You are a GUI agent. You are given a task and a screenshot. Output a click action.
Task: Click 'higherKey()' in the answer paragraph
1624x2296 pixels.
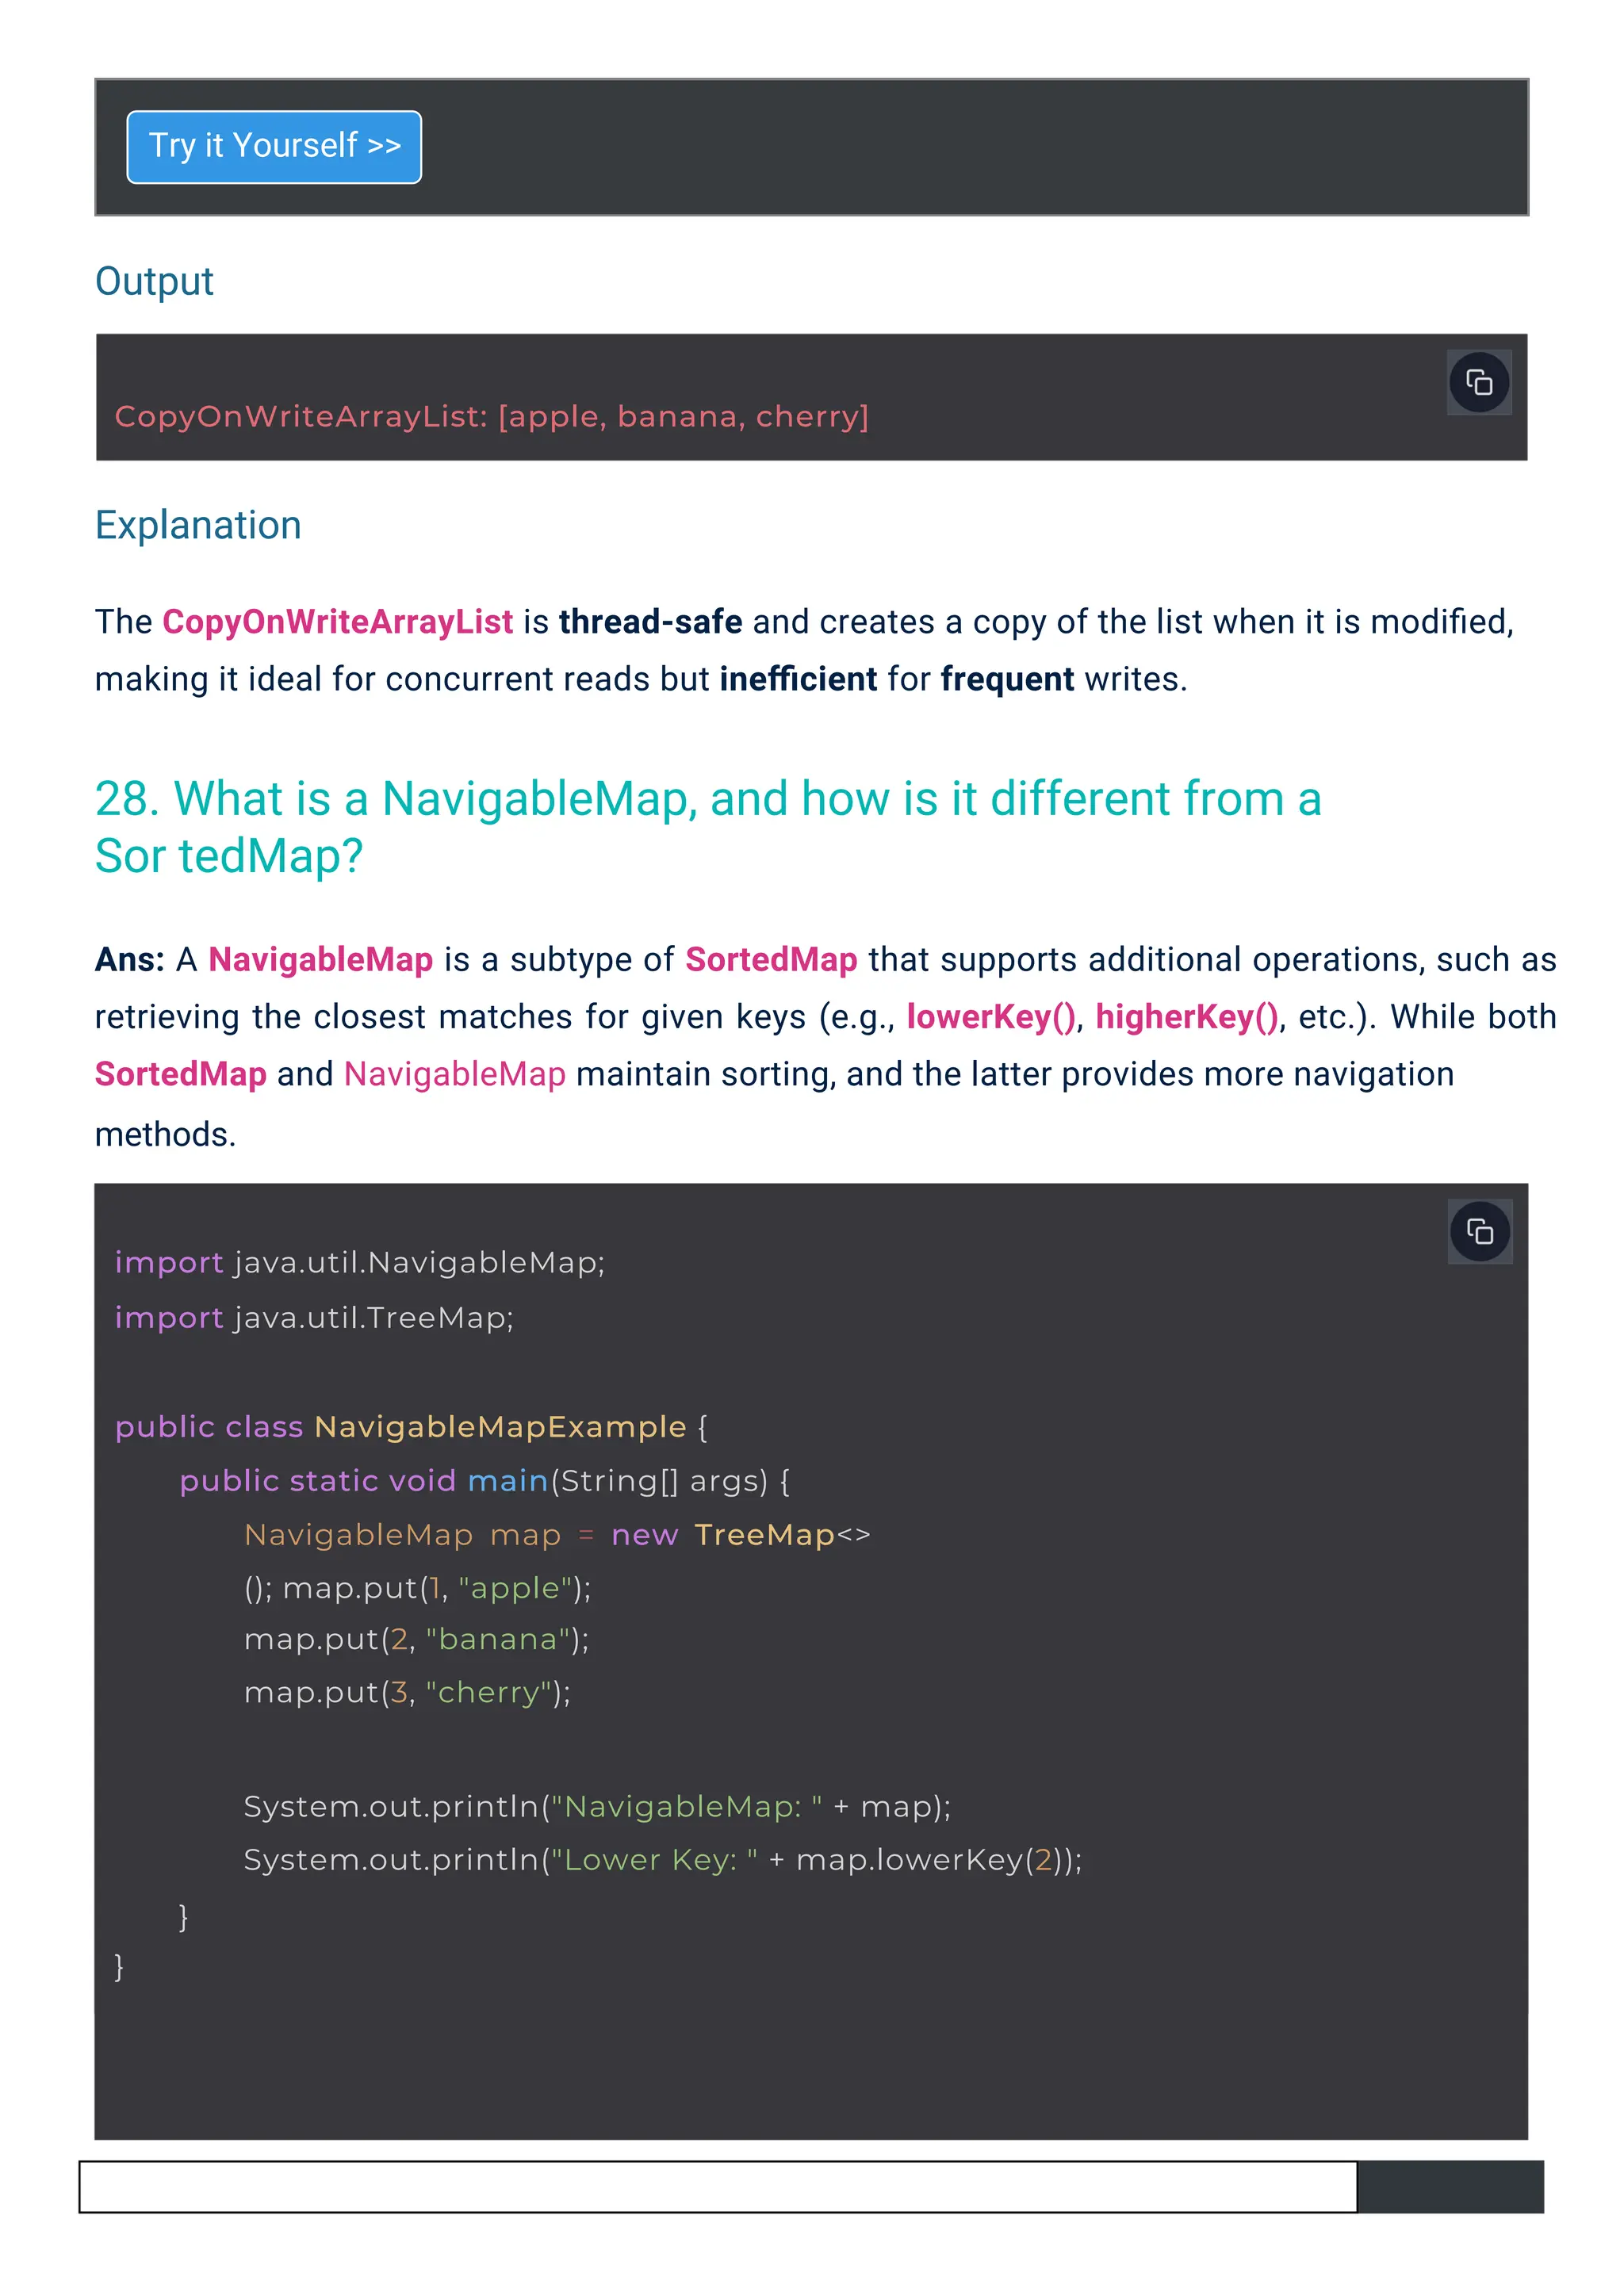pos(1187,1017)
